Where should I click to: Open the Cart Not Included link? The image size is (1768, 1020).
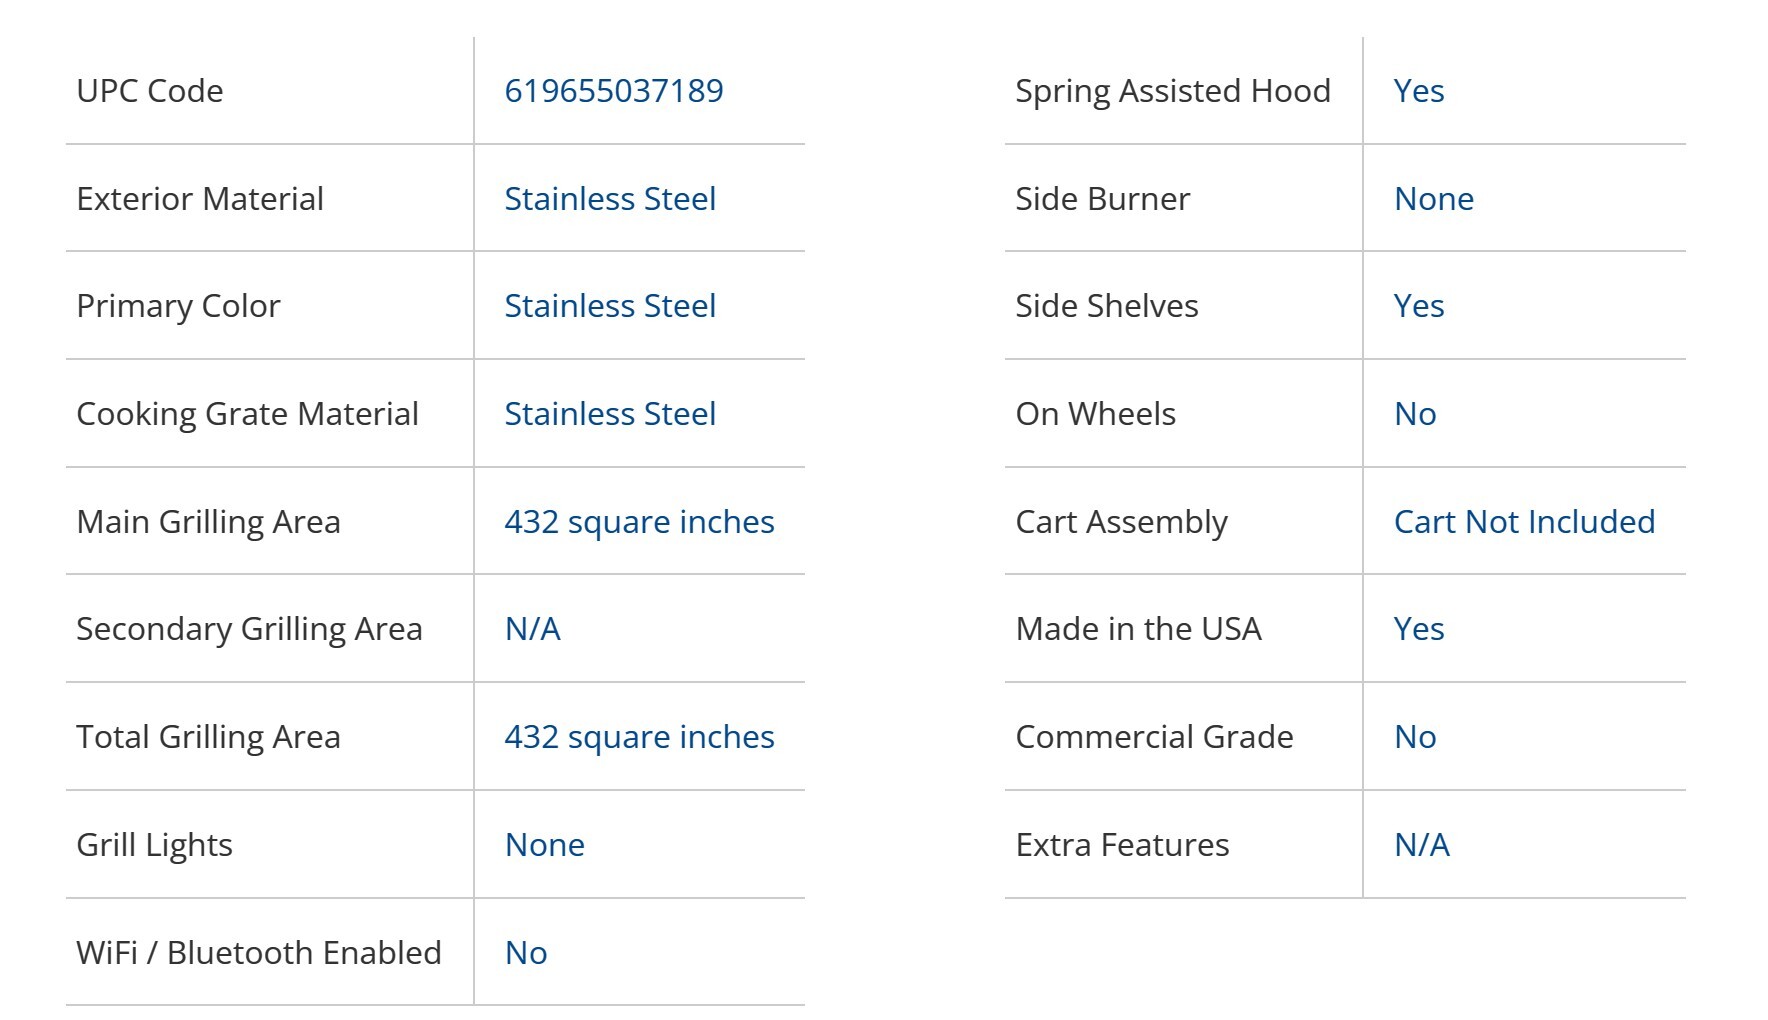[x=1524, y=522]
